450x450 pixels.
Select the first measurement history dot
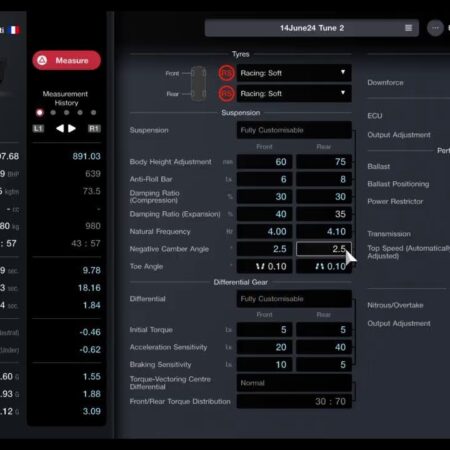click(x=40, y=113)
